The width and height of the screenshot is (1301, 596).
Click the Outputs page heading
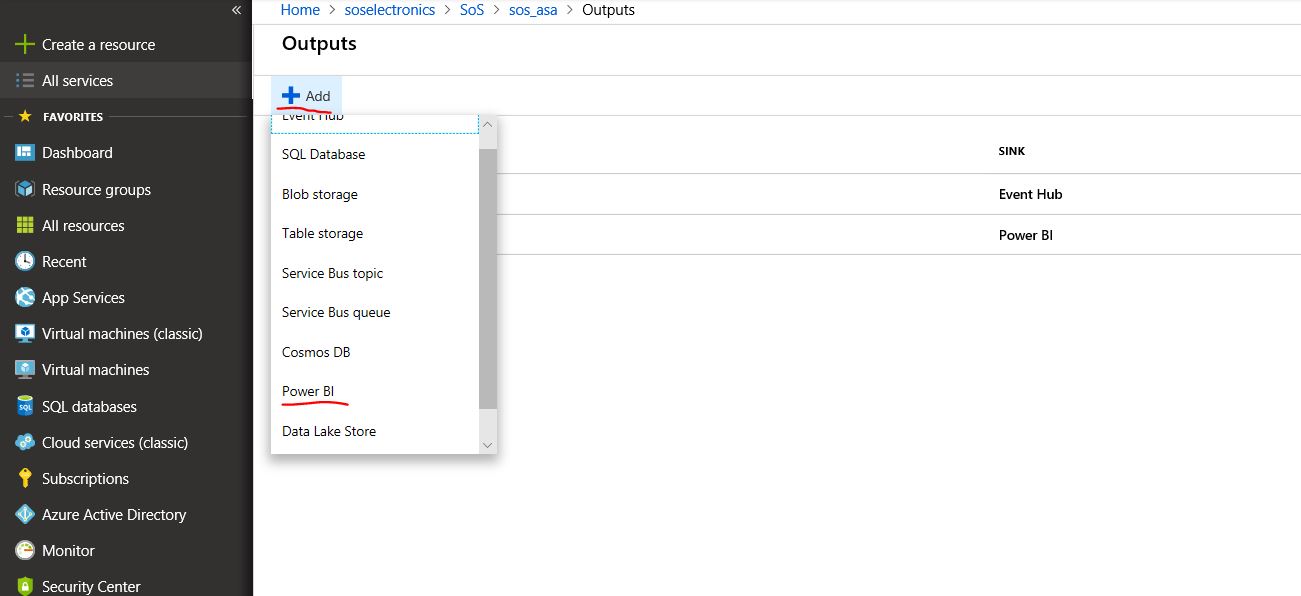click(x=319, y=43)
